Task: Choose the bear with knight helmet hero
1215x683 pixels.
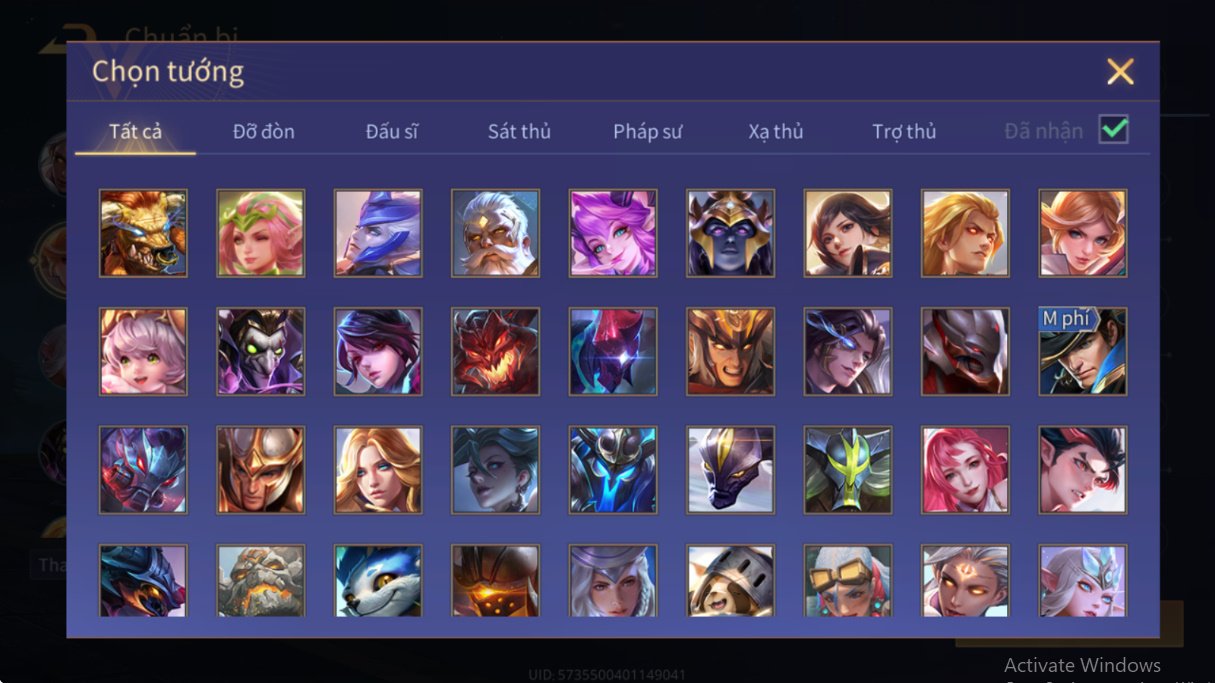Action: pos(730,580)
